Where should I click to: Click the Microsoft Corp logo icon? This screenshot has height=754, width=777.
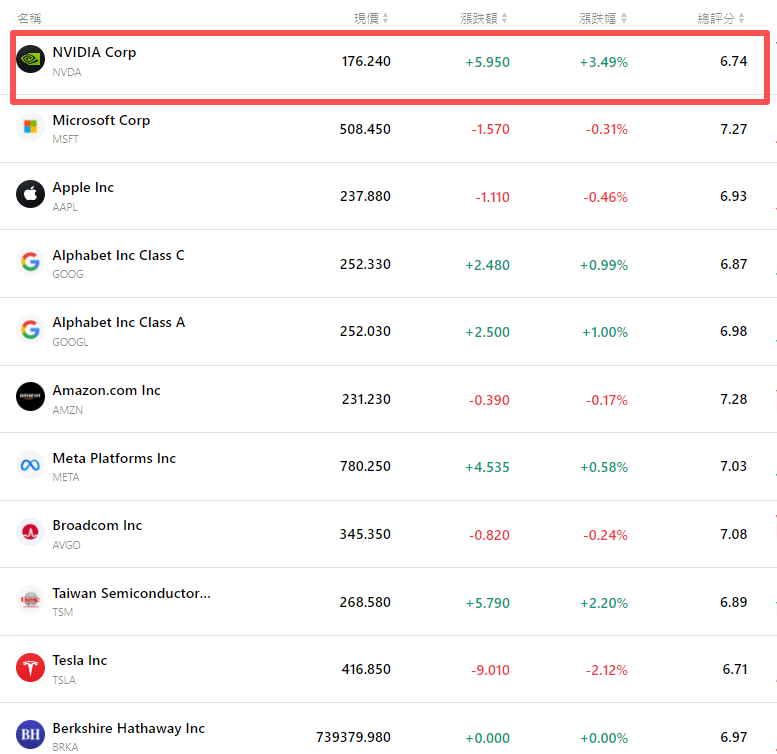(31, 127)
